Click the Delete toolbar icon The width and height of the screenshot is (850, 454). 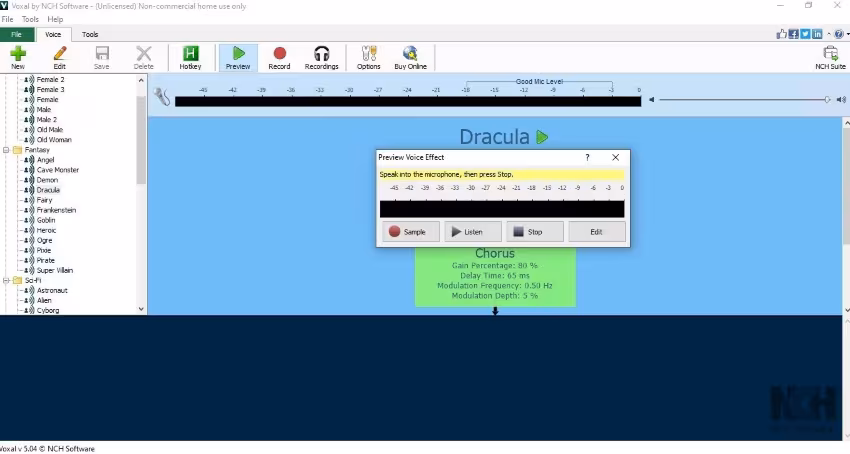(x=144, y=57)
